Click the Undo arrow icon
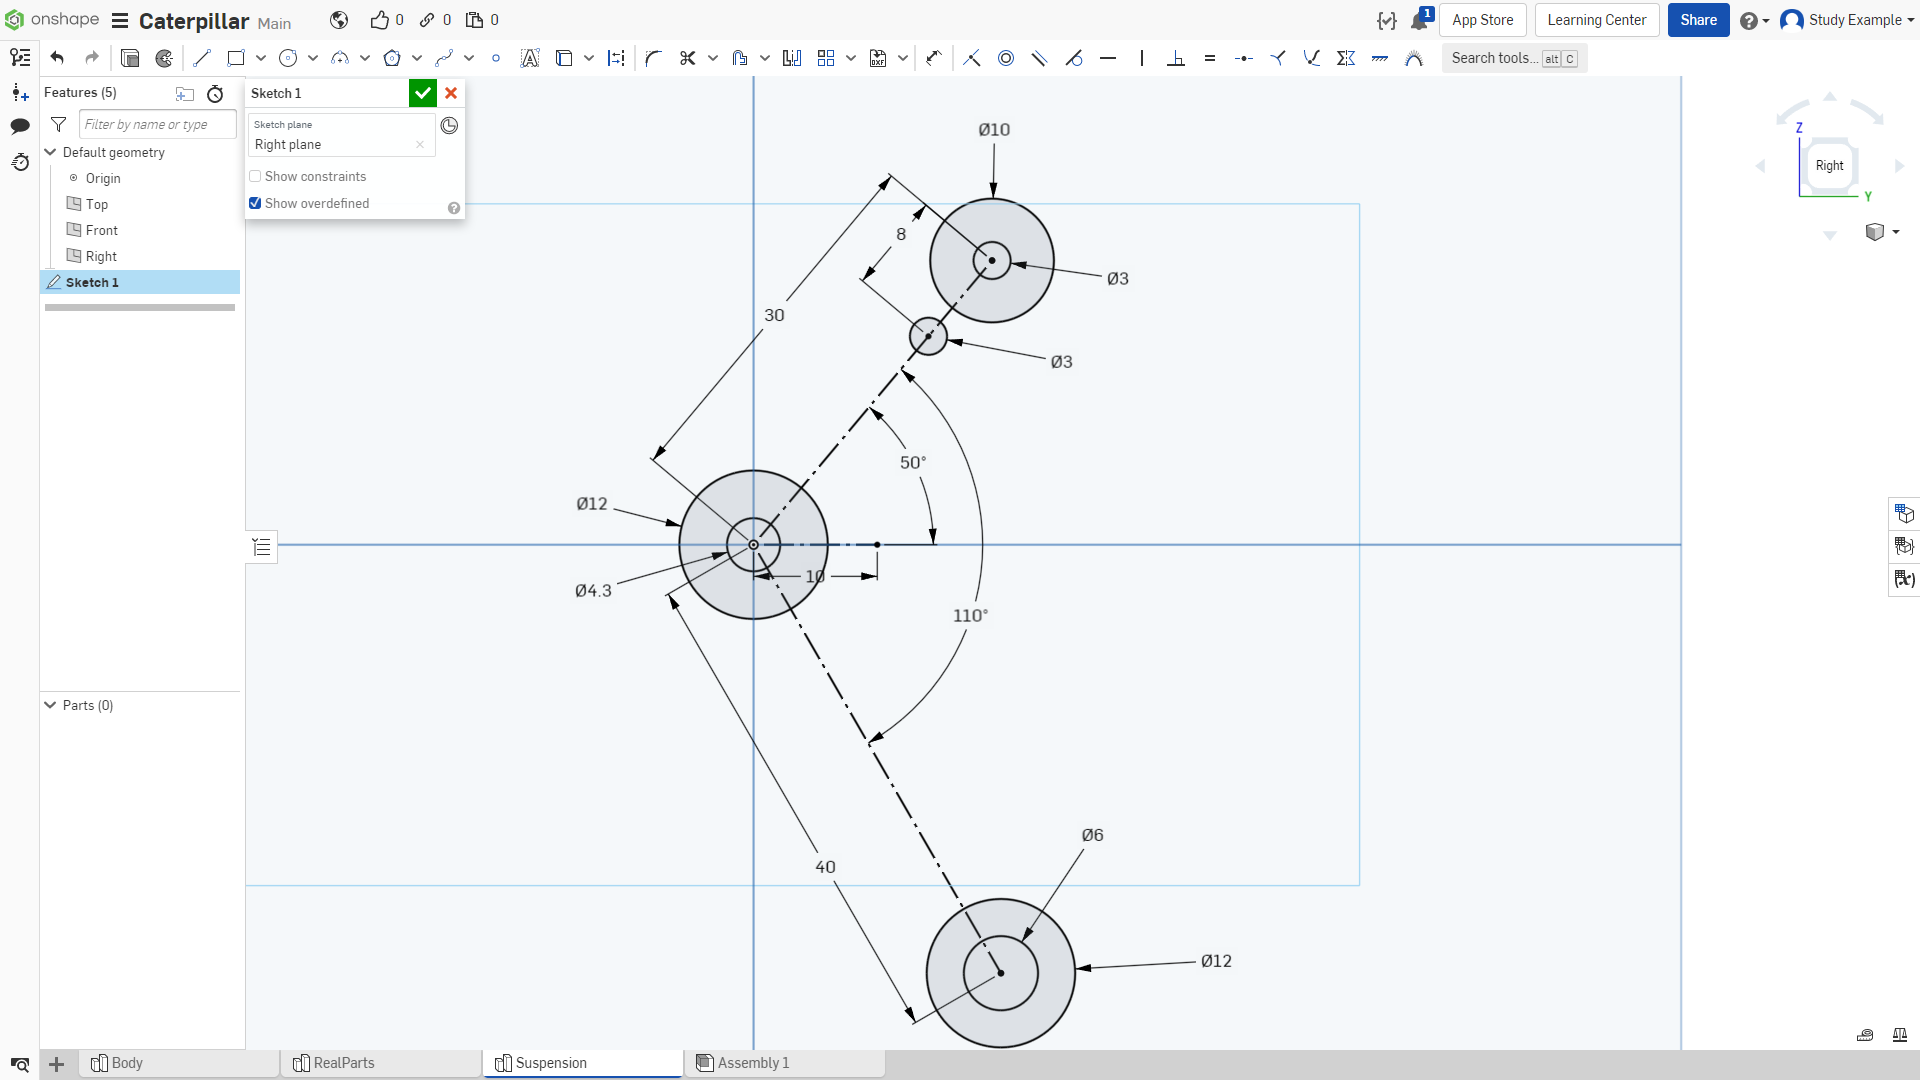1920x1080 pixels. pos(57,58)
